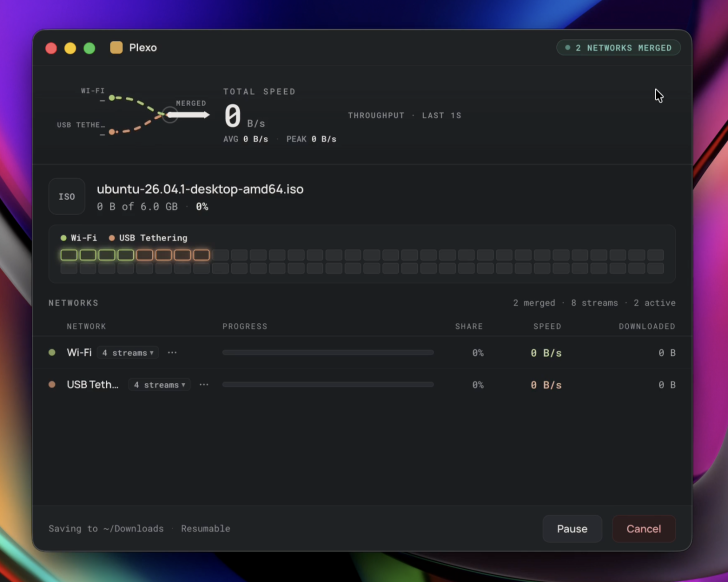This screenshot has width=728, height=582.
Task: Click the first orange USB Tethering chunk block
Action: point(144,255)
